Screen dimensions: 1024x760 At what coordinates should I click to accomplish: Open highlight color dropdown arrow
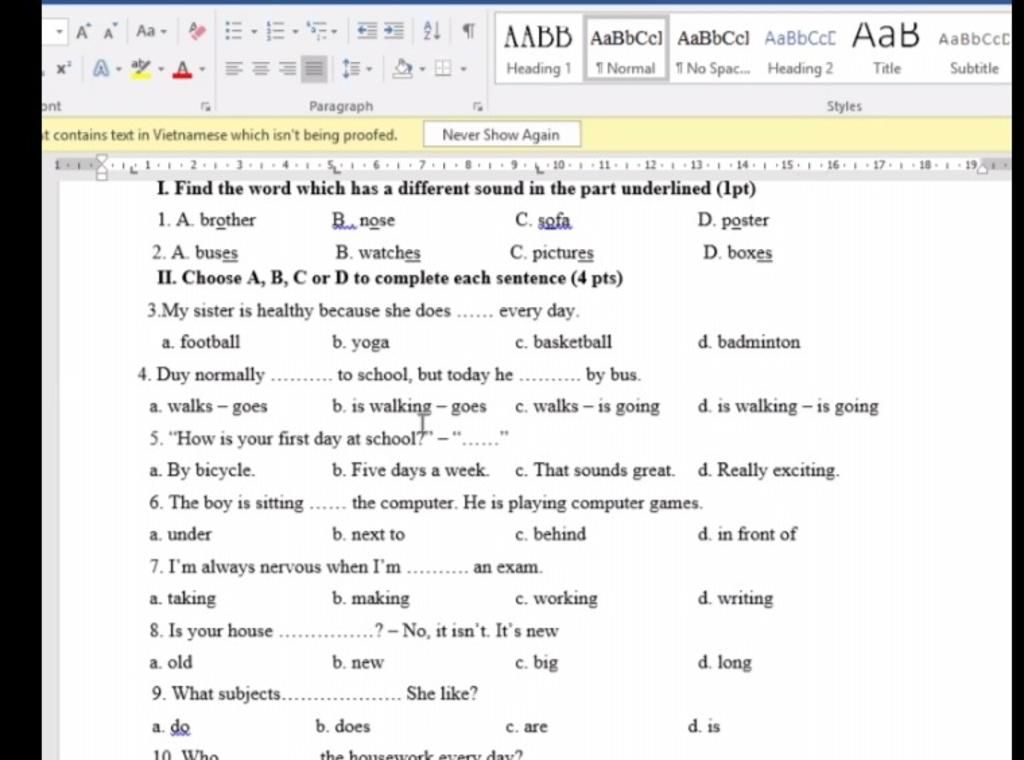pyautogui.click(x=161, y=69)
